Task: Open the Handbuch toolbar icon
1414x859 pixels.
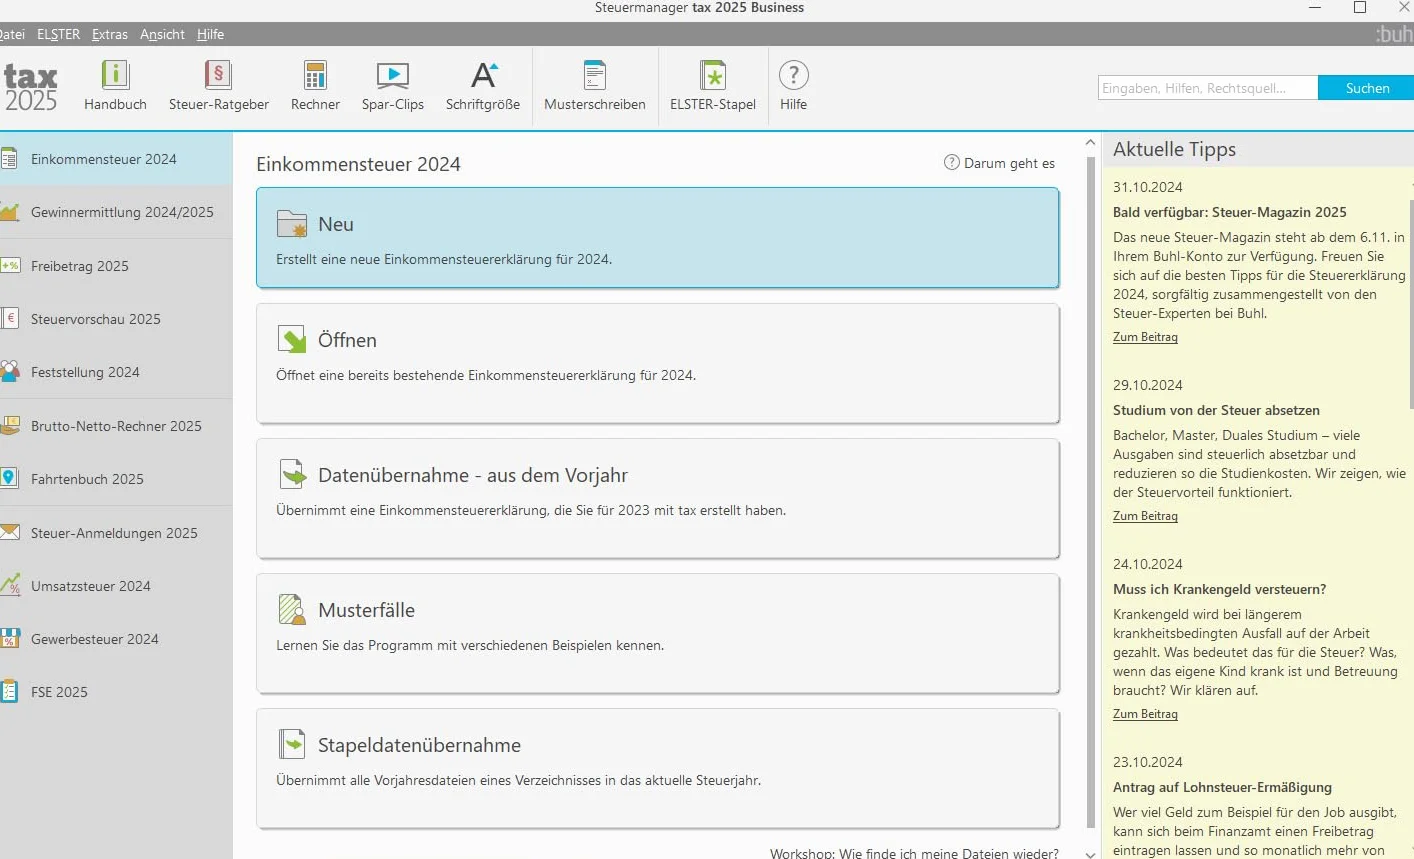Action: tap(115, 75)
